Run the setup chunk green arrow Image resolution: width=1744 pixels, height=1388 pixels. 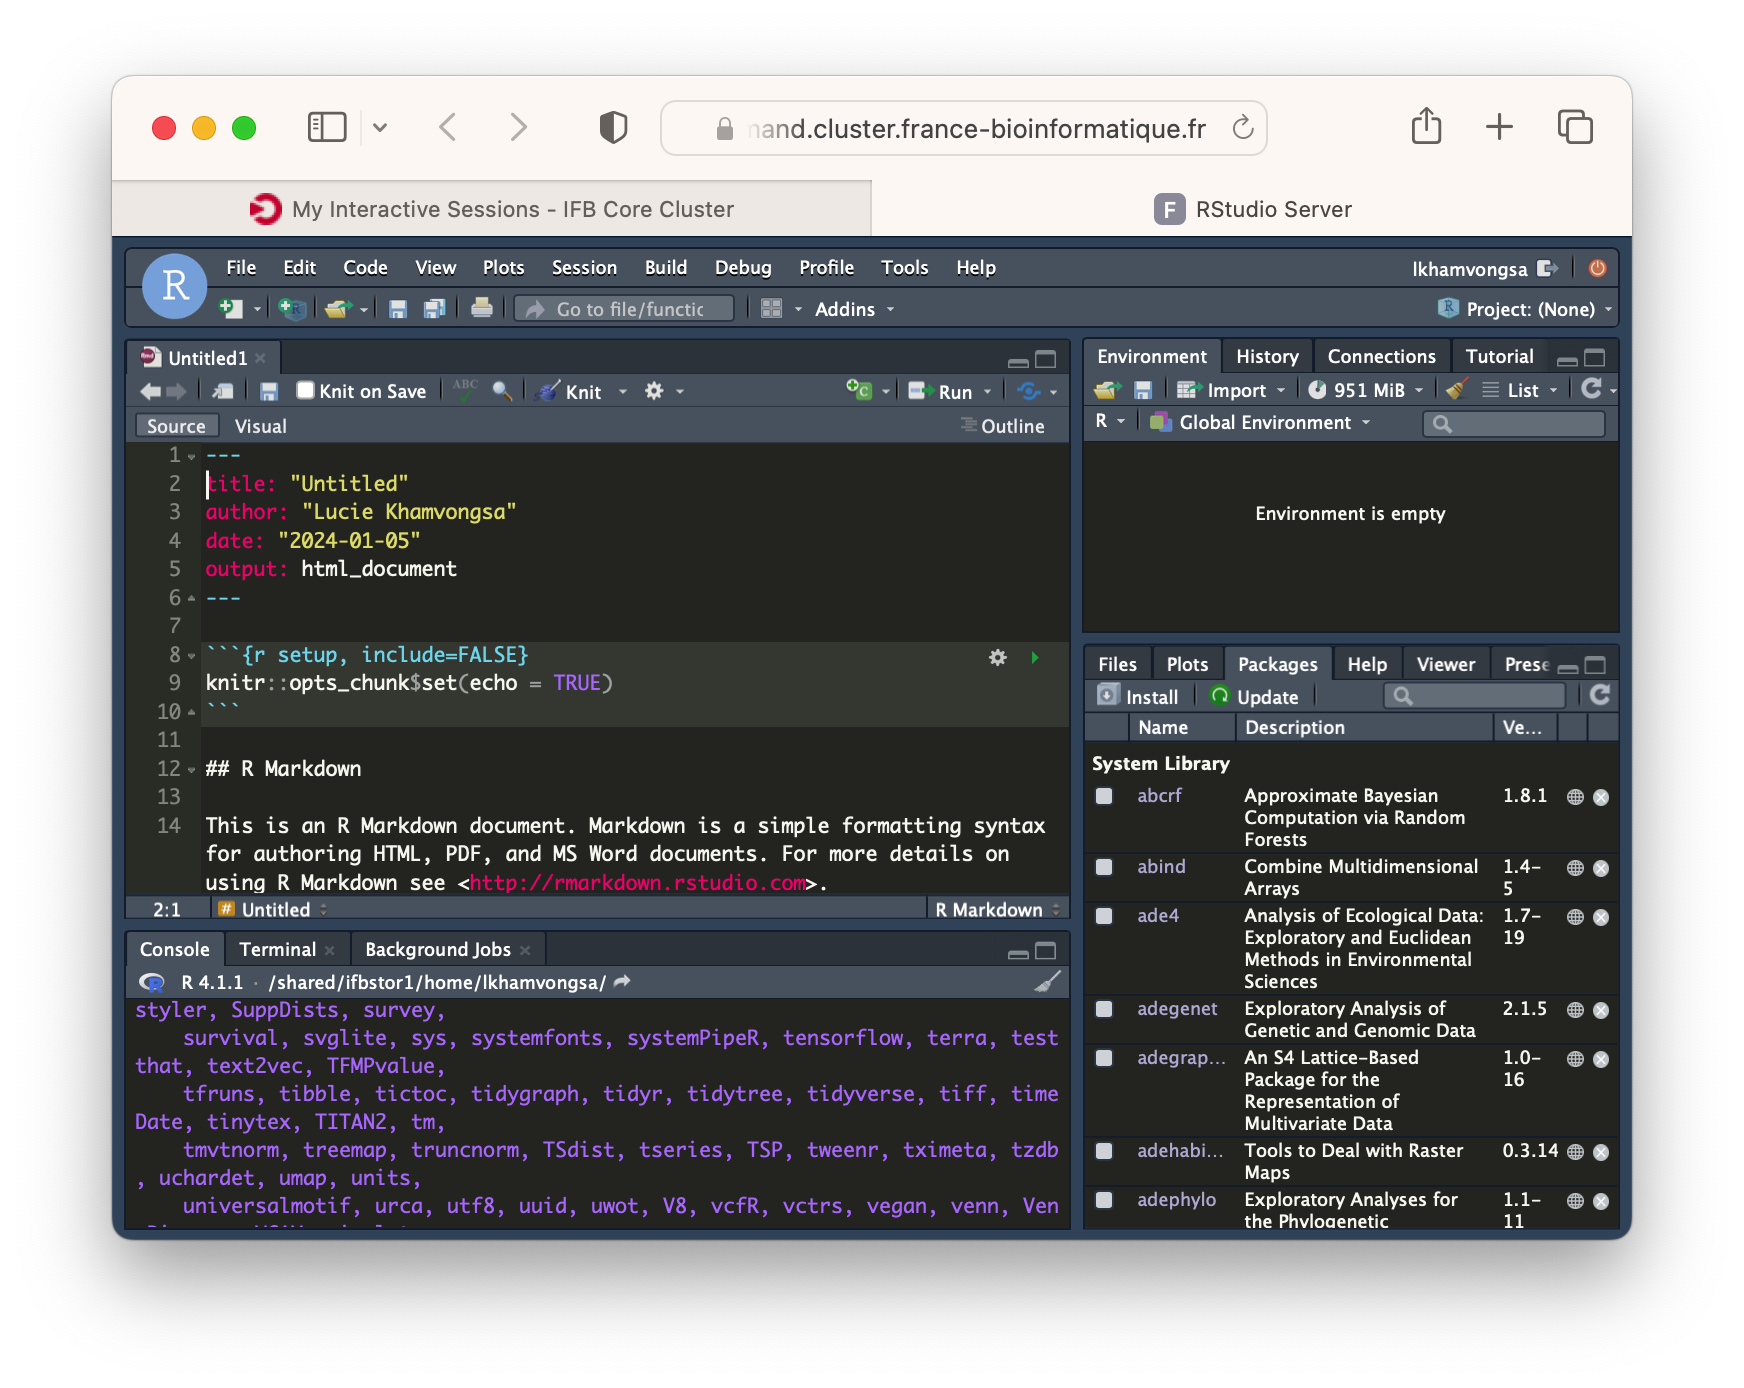pyautogui.click(x=1035, y=657)
